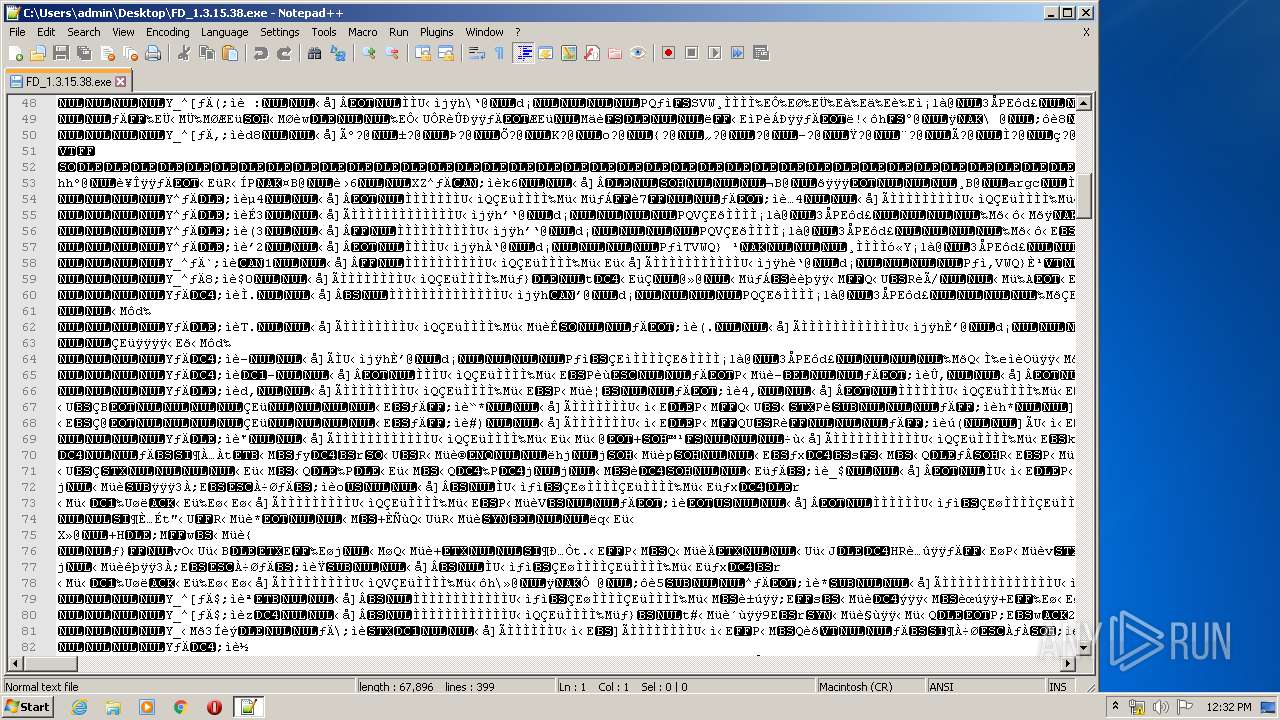
Task: Open a file using the toolbar folder icon
Action: (38, 53)
